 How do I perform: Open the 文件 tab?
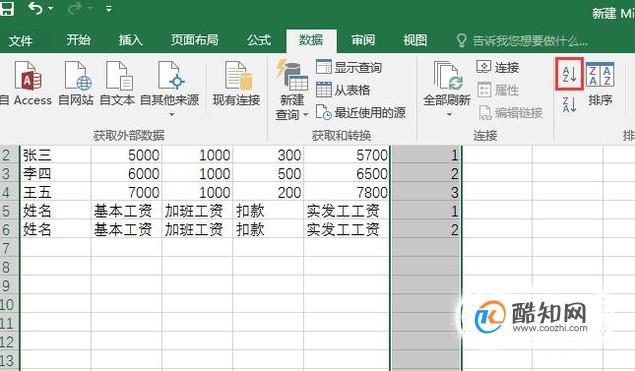(x=20, y=40)
